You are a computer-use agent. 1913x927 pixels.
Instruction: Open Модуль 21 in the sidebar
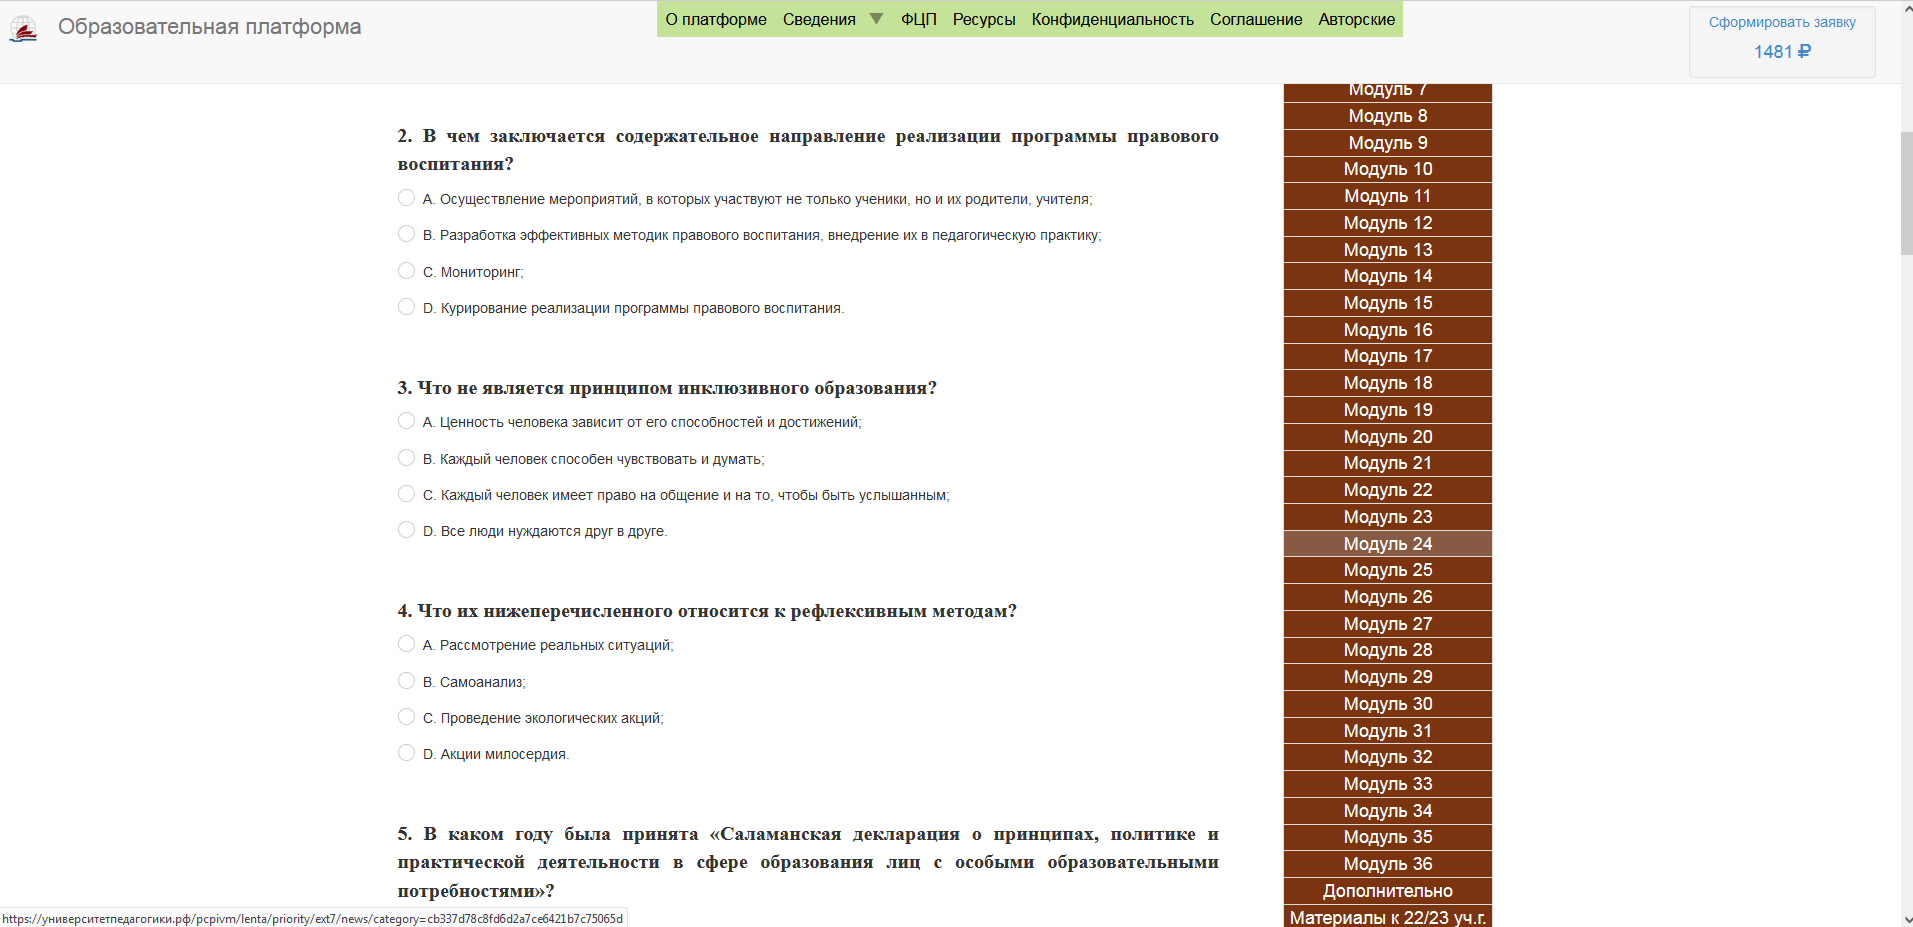1387,463
